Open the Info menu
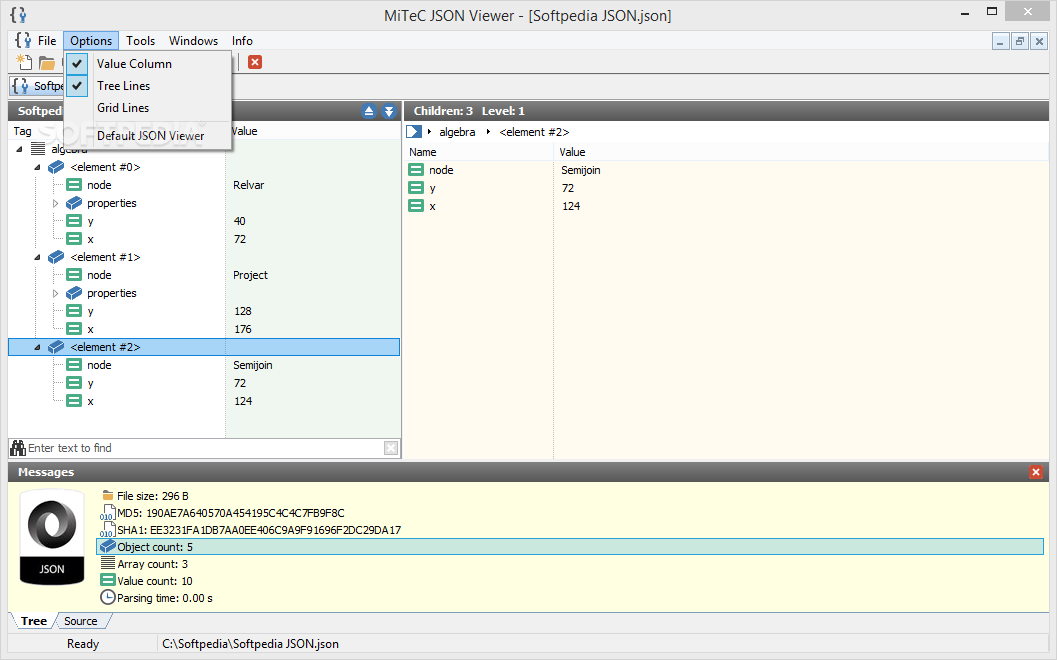This screenshot has width=1057, height=660. tap(242, 40)
